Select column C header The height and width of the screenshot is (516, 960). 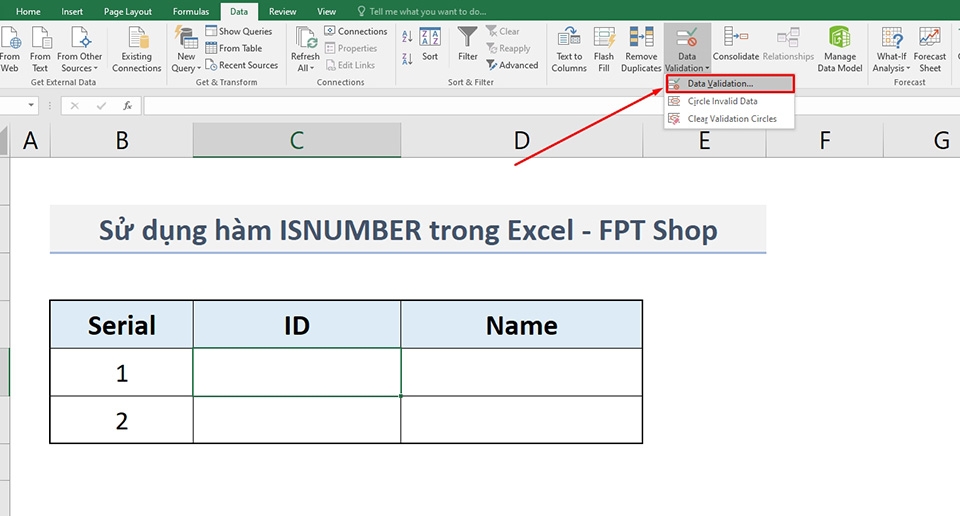point(297,140)
